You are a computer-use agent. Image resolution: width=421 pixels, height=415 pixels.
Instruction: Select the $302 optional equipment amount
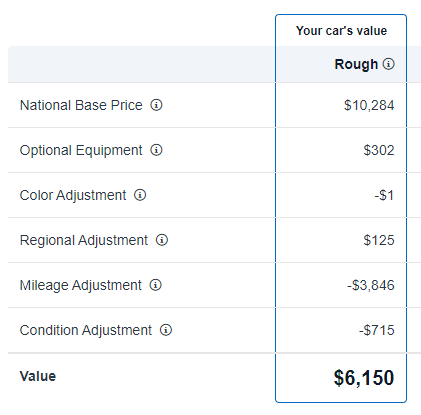coord(379,150)
